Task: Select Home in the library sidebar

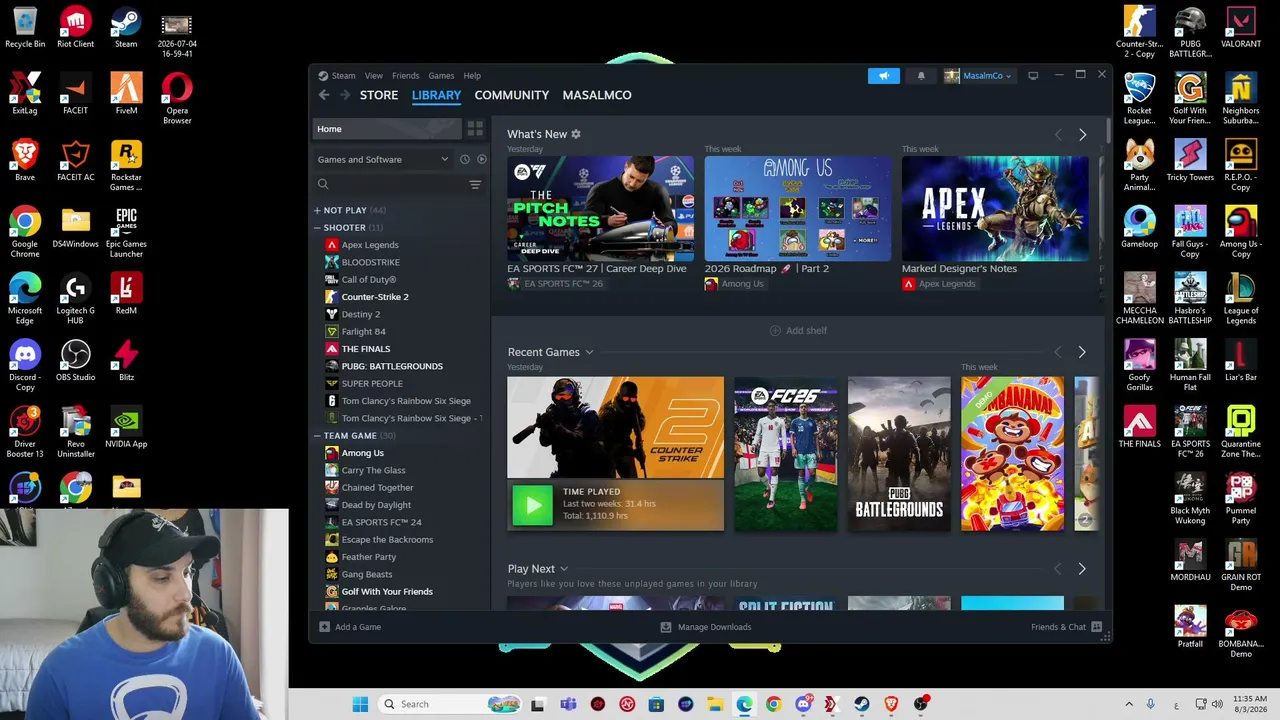Action: tap(388, 129)
